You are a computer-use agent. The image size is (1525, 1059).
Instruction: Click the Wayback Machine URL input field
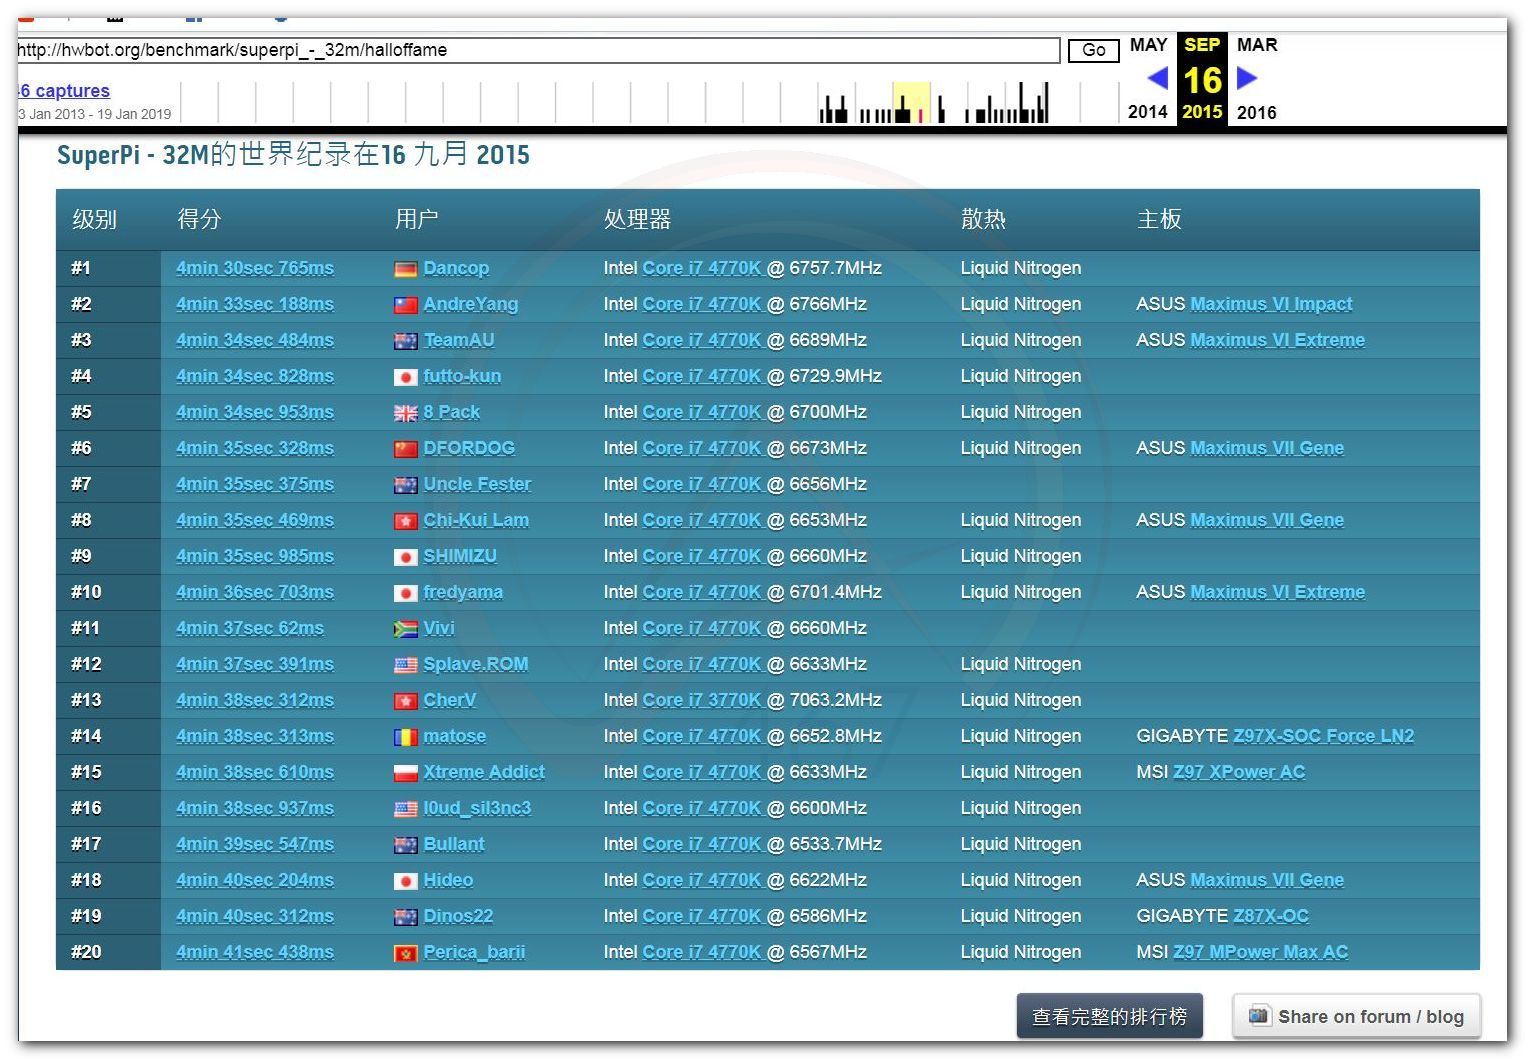tap(538, 50)
